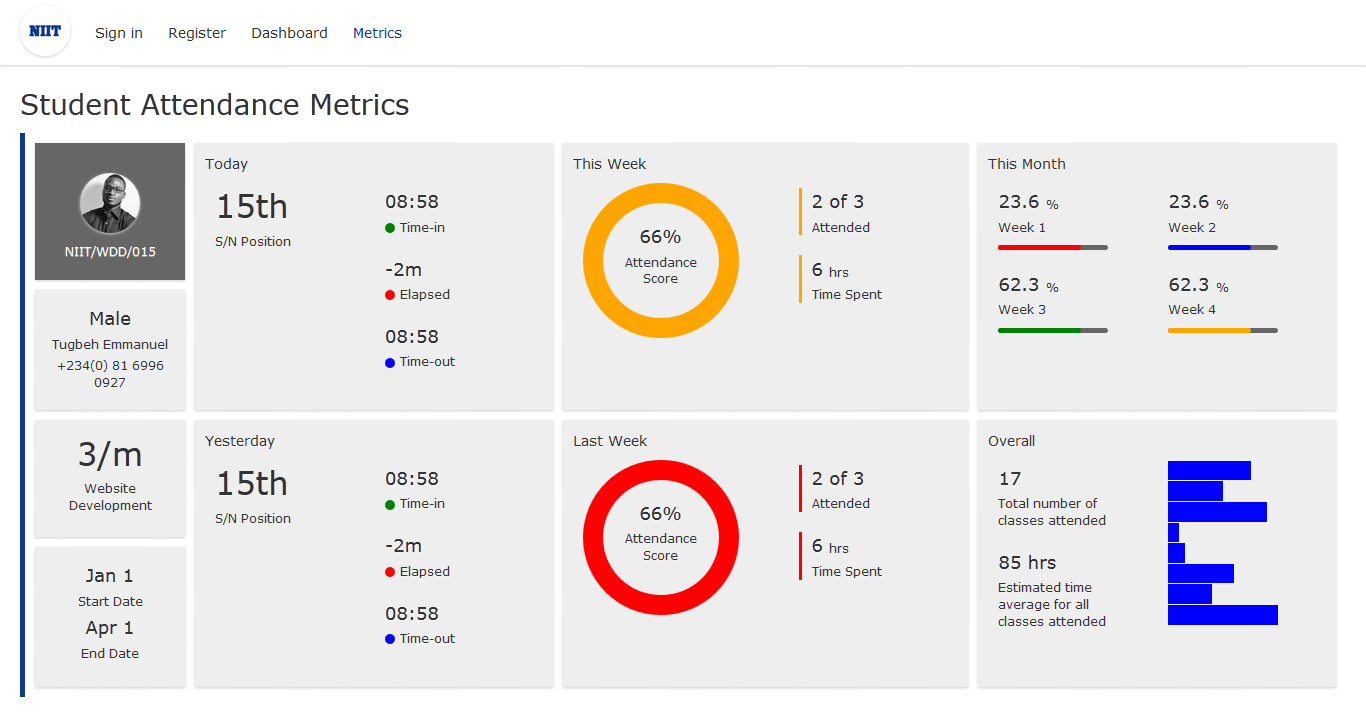This screenshot has height=722, width=1366.
Task: Open the Sign in page
Action: (119, 33)
